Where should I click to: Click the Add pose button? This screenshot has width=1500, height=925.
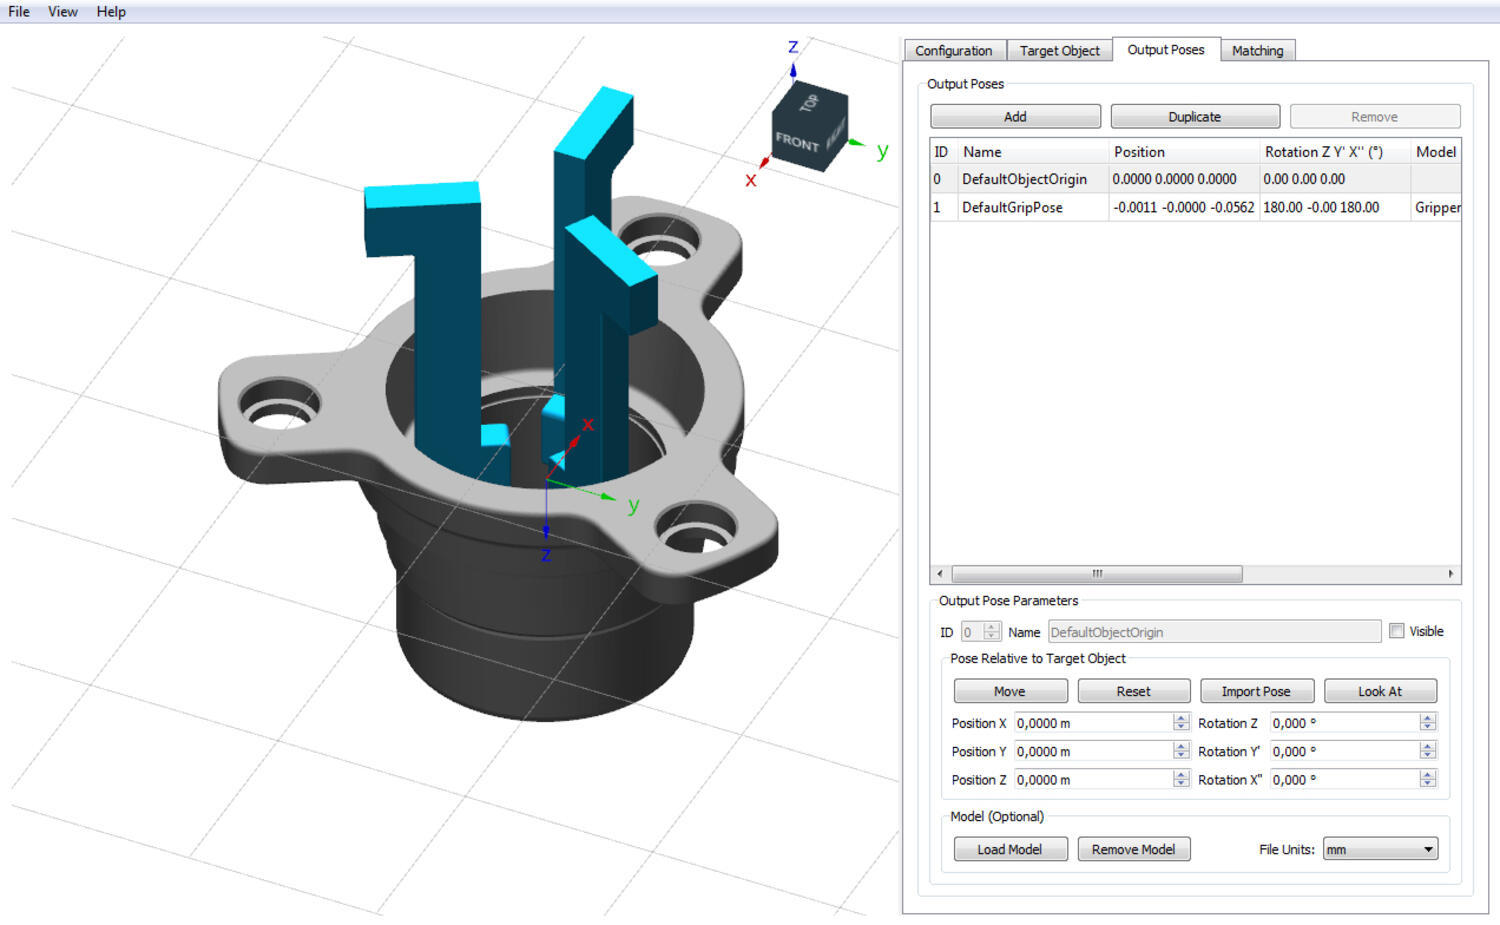(x=1015, y=117)
